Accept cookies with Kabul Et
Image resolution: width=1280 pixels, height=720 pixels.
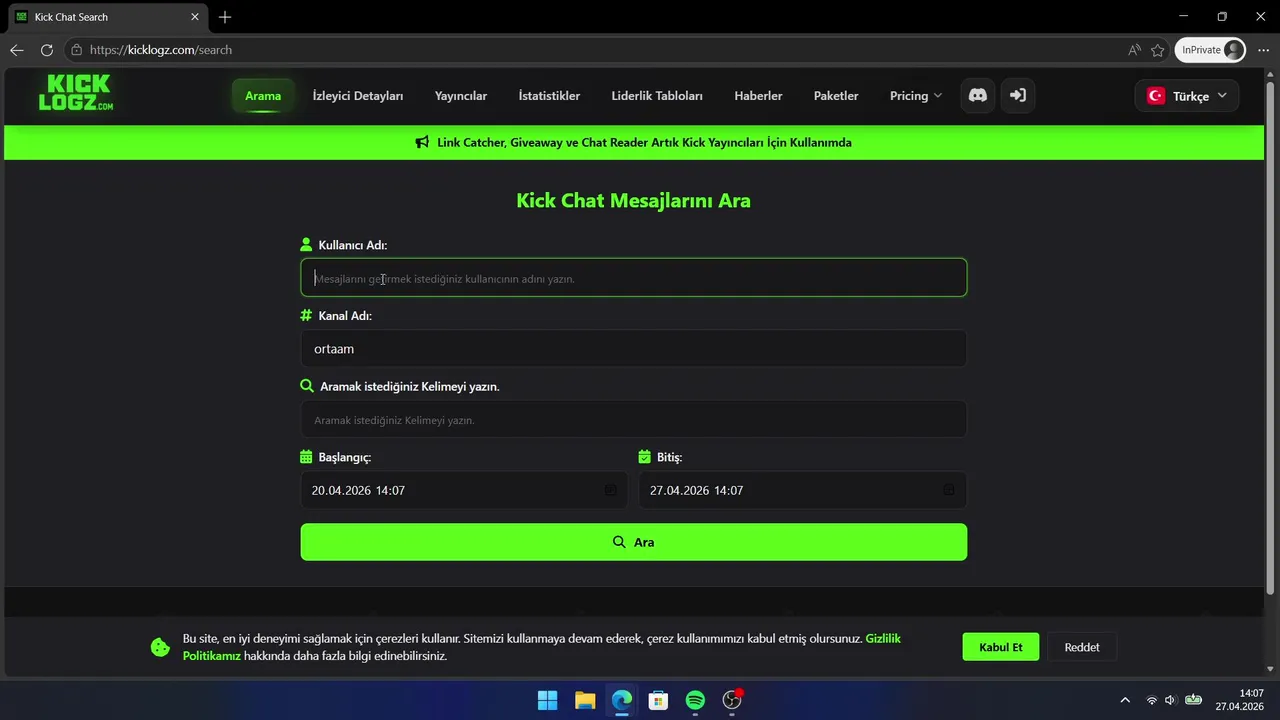[1000, 647]
